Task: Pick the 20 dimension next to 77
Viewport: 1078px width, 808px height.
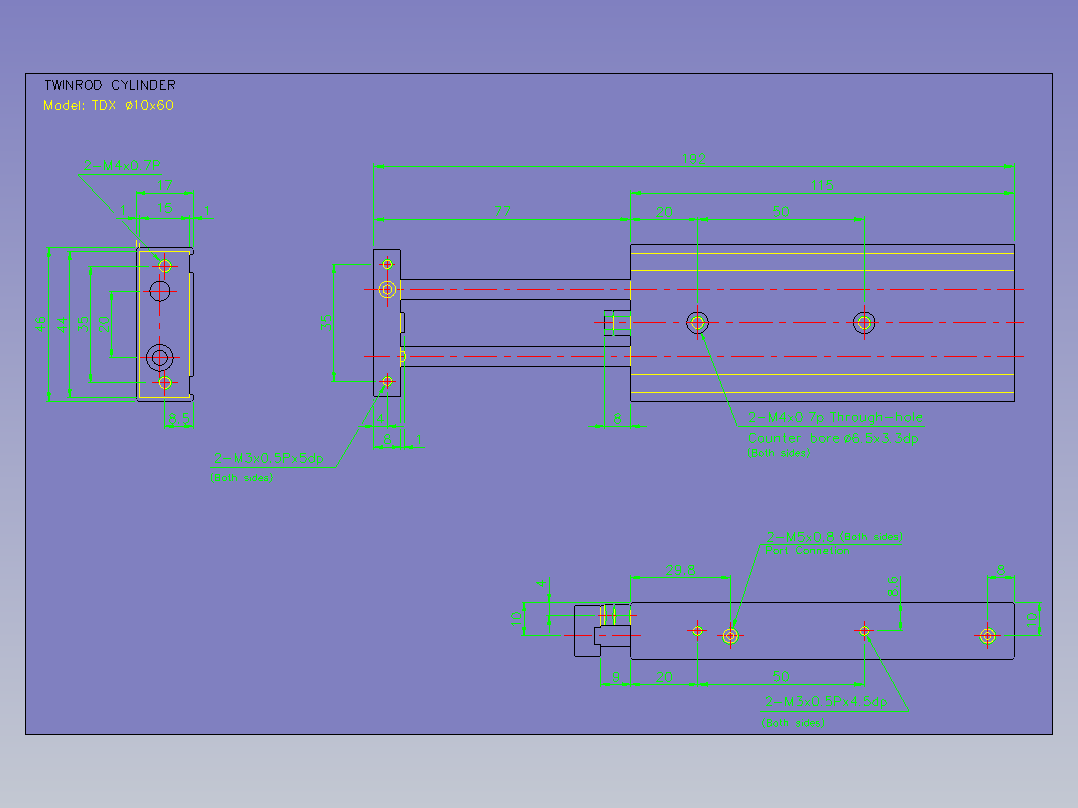Action: (664, 211)
